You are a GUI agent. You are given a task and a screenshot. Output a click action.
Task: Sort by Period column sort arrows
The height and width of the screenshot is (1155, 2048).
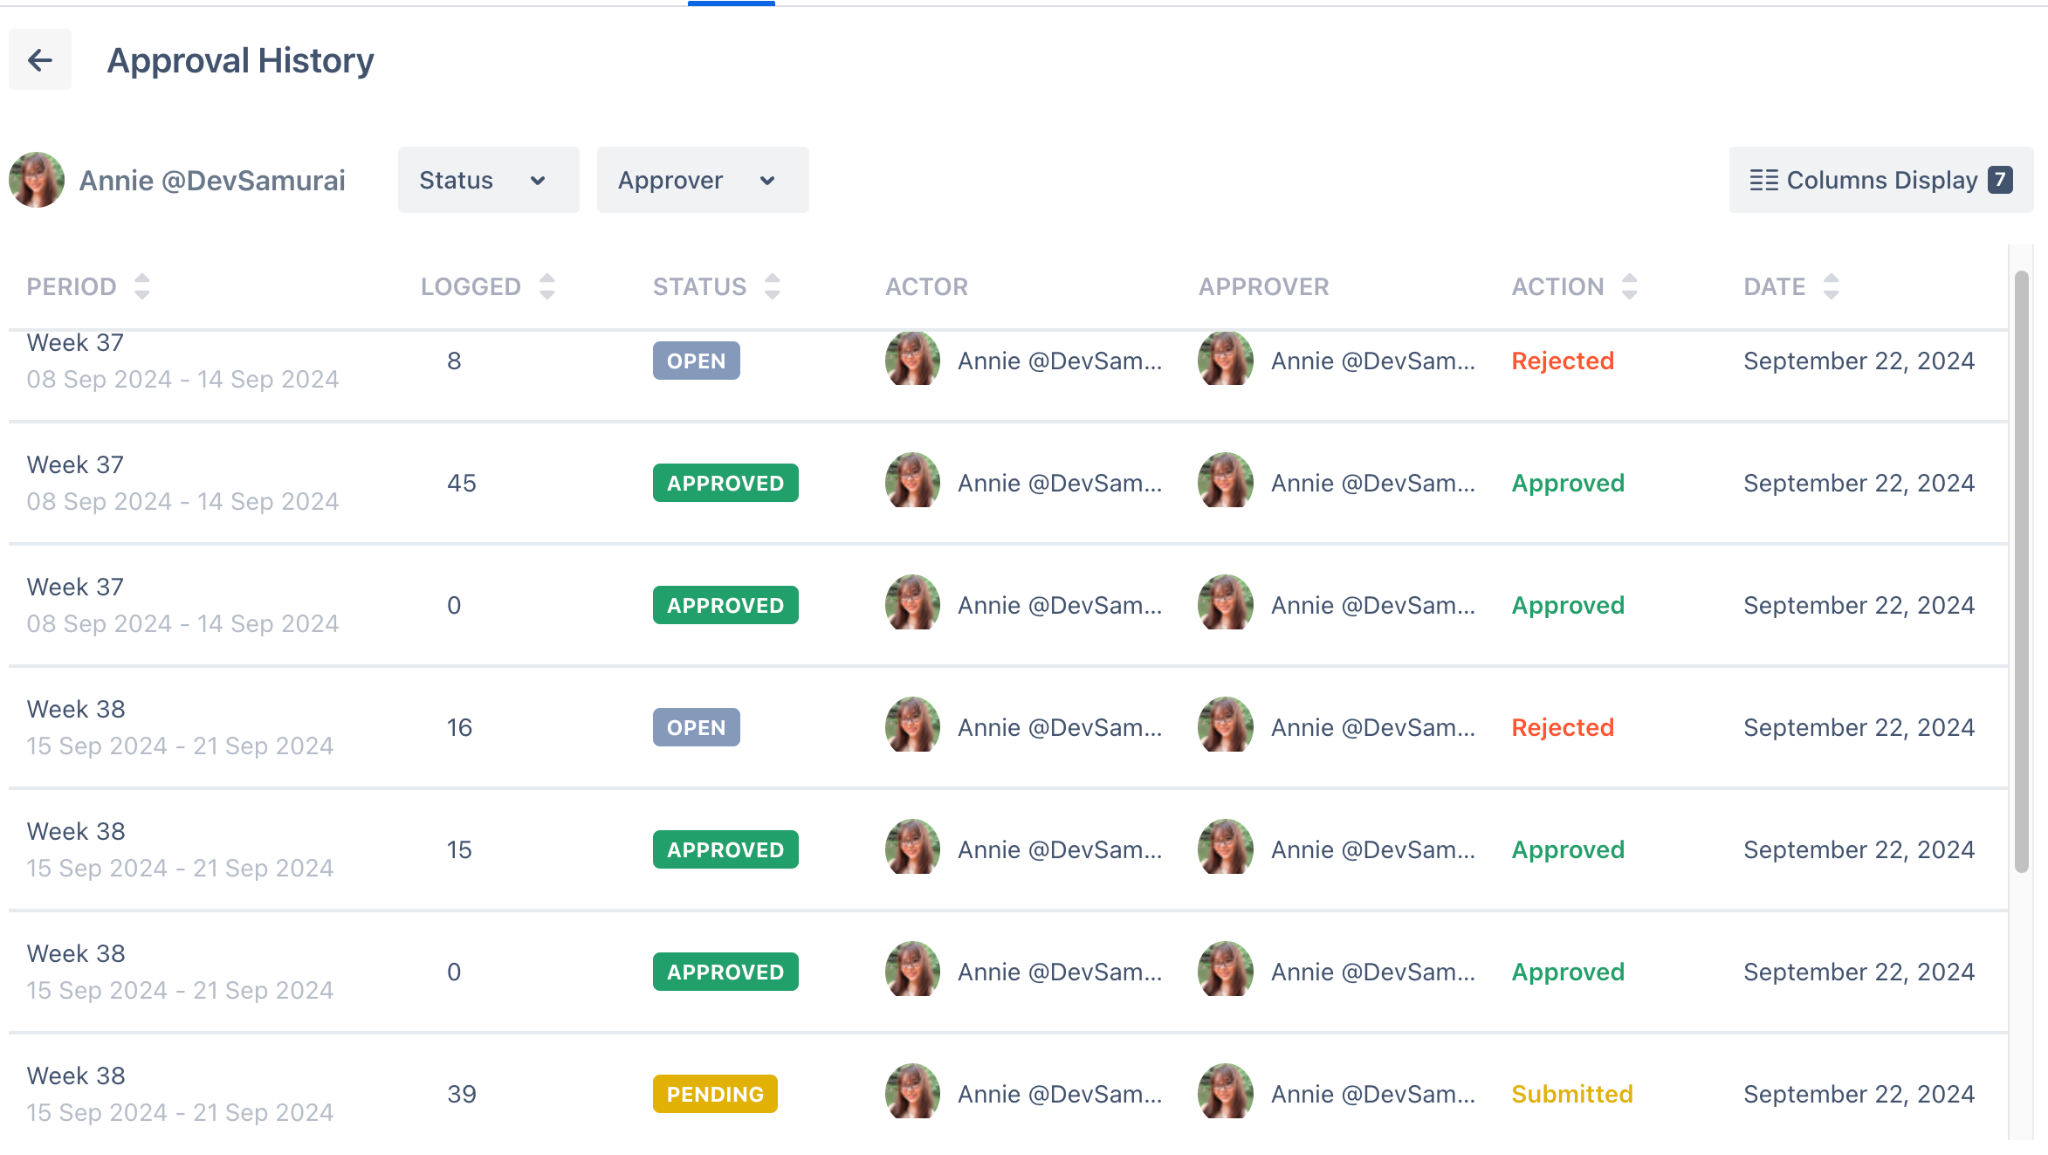(142, 287)
